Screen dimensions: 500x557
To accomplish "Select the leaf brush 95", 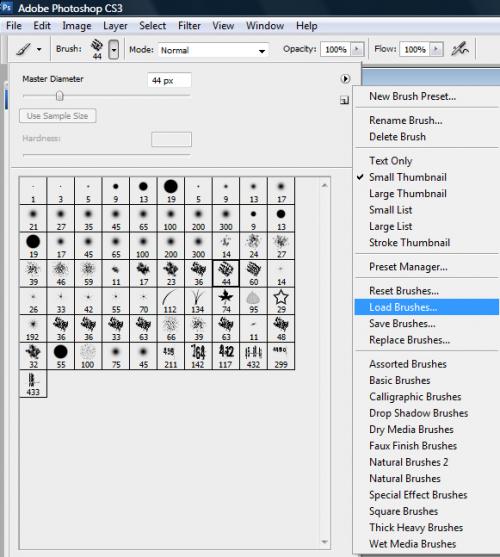I will pyautogui.click(x=253, y=301).
